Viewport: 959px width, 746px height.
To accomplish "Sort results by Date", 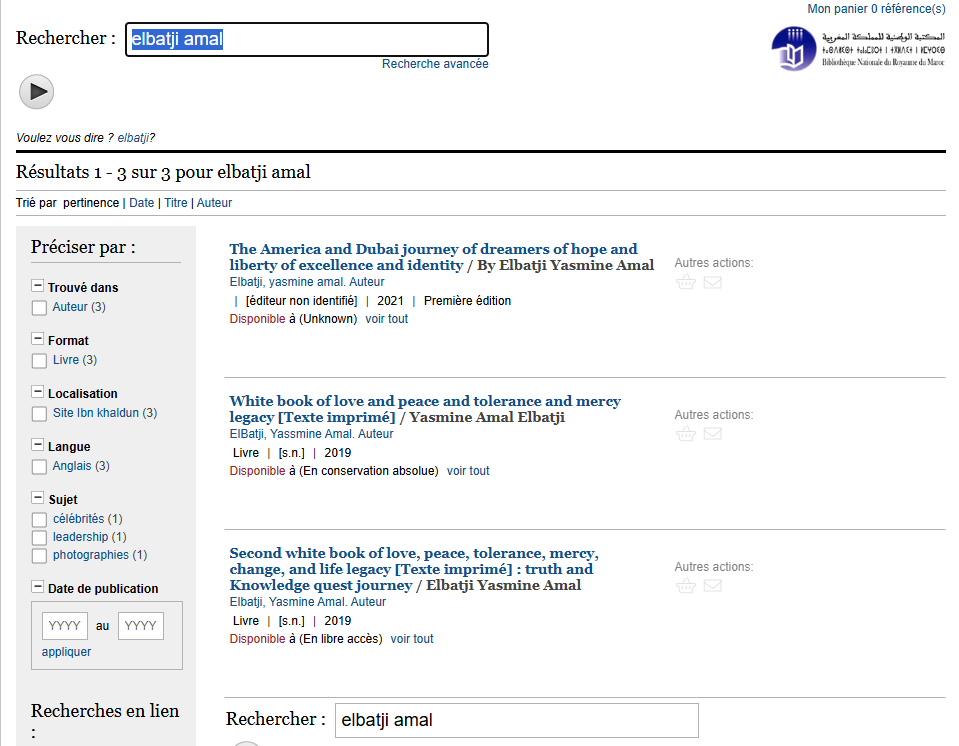I will point(142,203).
